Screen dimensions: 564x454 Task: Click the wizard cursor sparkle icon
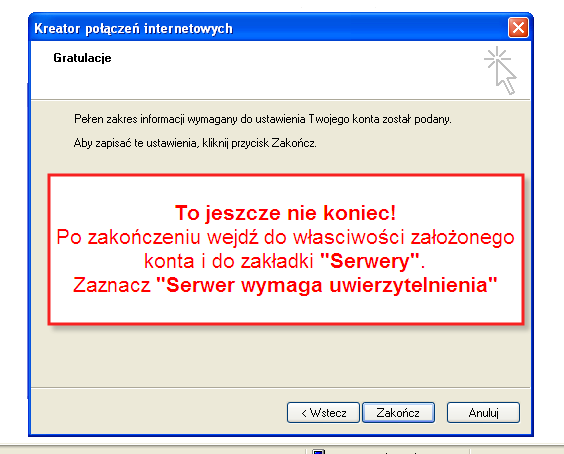501,70
